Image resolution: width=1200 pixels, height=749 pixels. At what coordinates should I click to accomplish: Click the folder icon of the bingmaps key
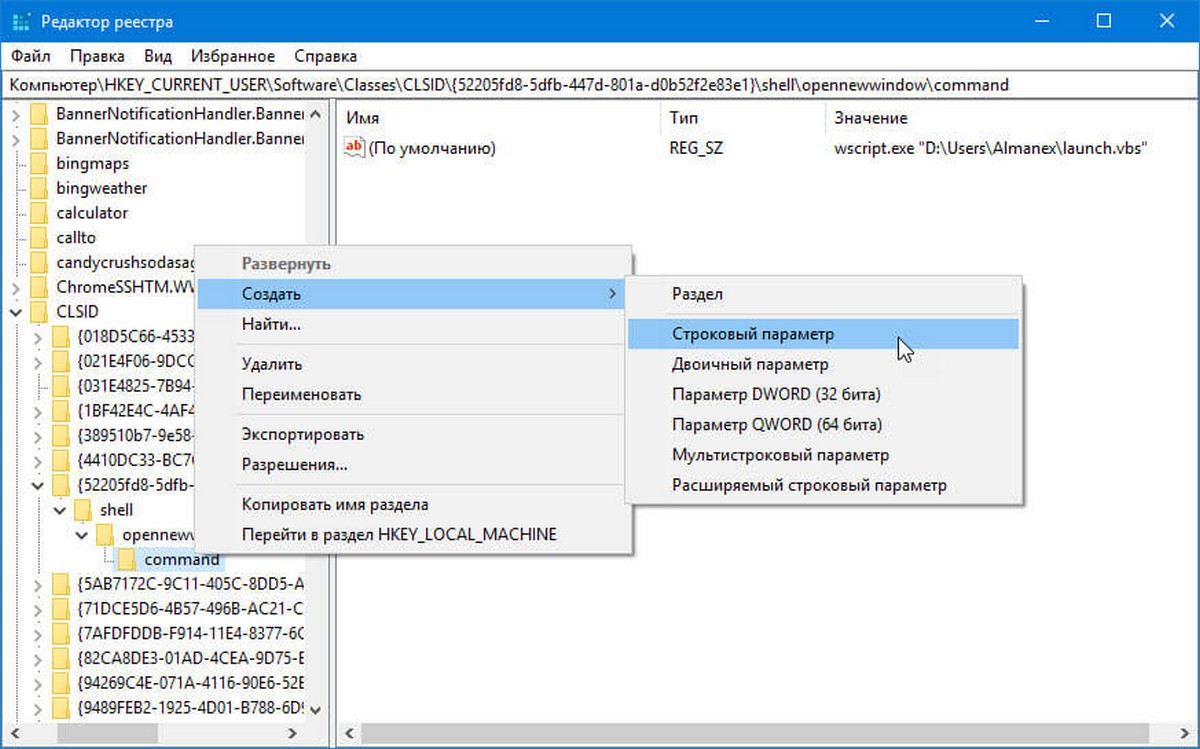tap(40, 162)
